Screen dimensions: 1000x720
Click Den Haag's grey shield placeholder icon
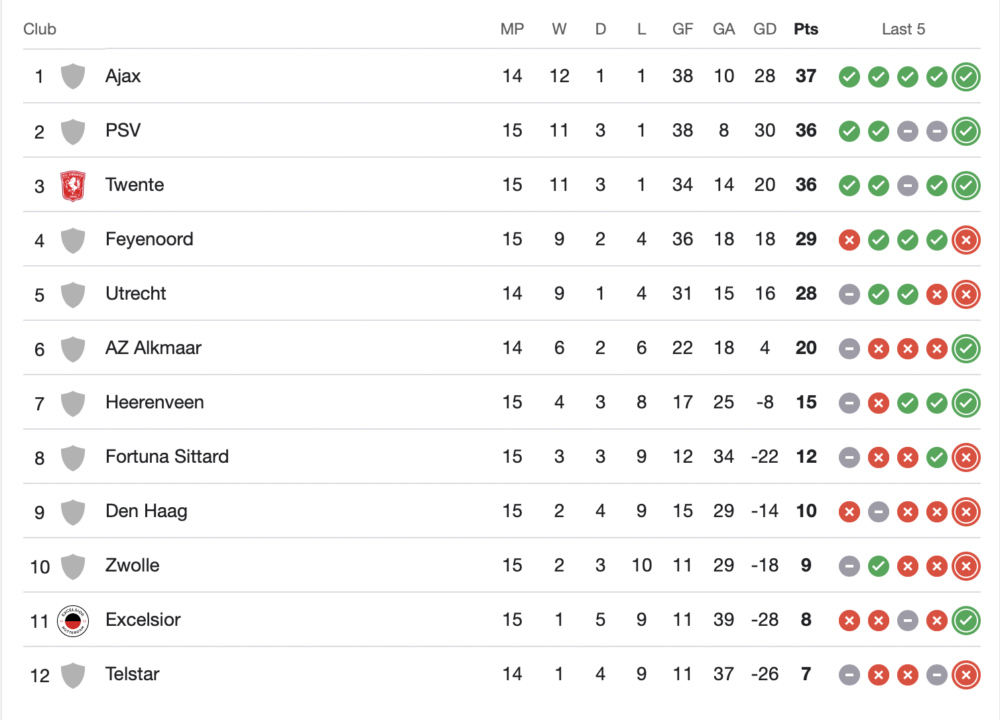tap(72, 512)
